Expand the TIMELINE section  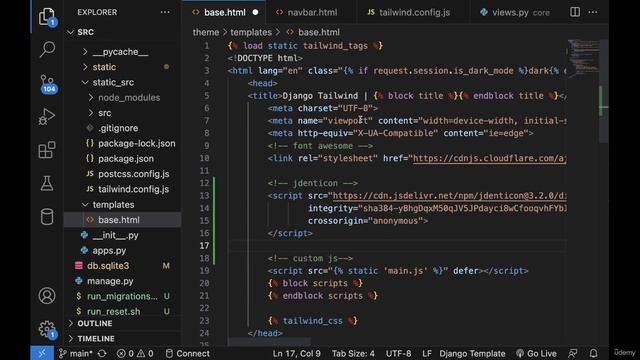(96, 339)
